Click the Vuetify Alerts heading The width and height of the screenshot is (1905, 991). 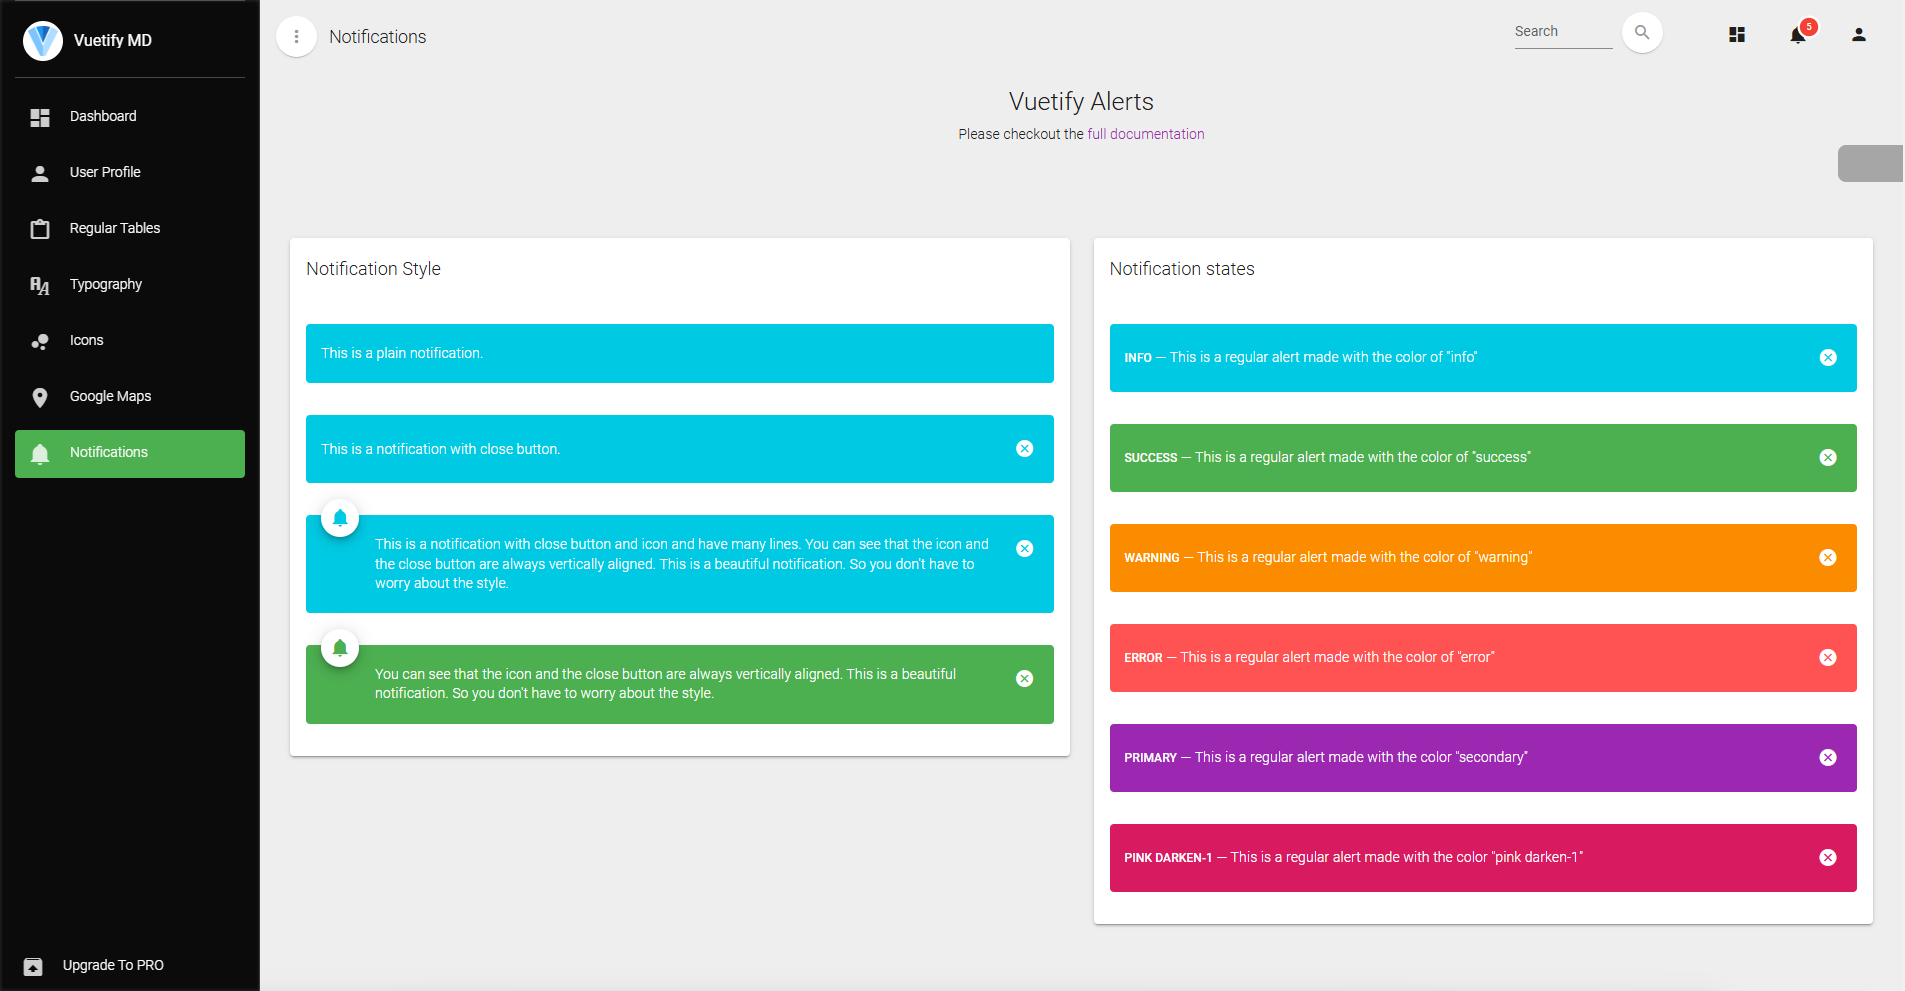(x=1081, y=102)
